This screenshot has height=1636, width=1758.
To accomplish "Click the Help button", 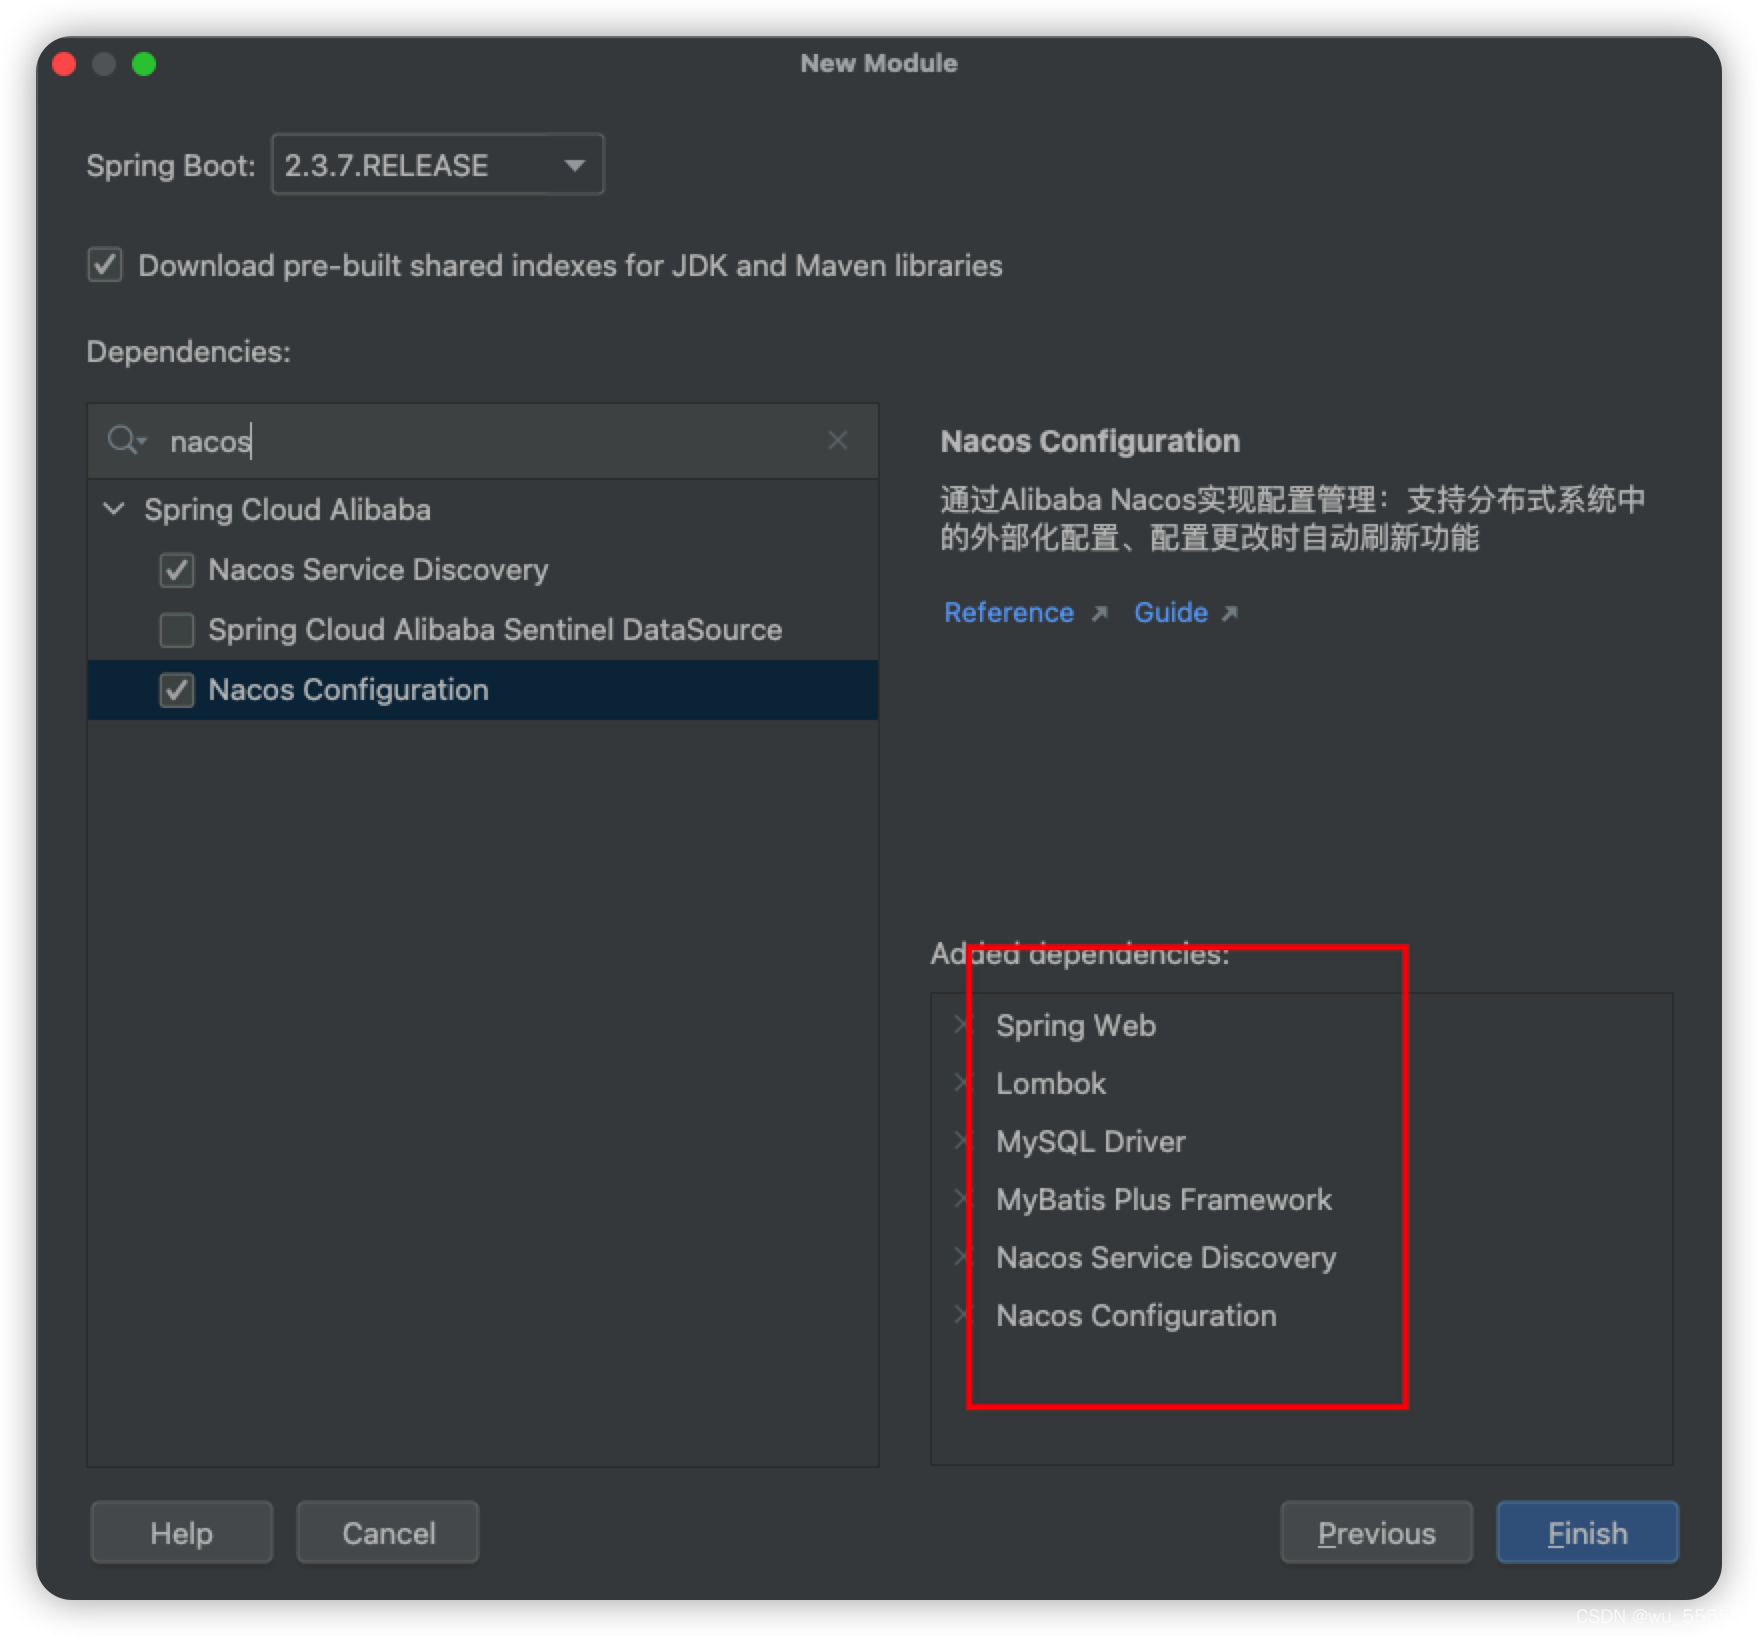I will (x=181, y=1532).
